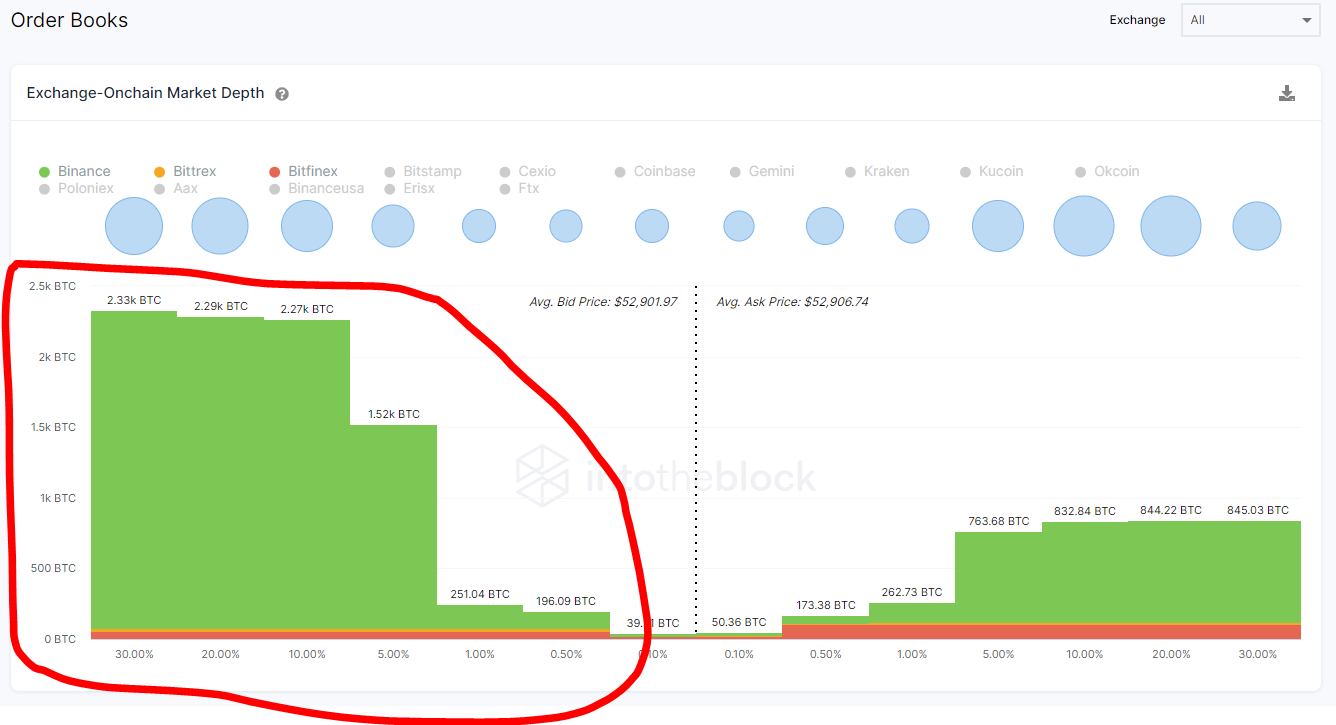Enable Coinbase series in legend

tap(654, 171)
